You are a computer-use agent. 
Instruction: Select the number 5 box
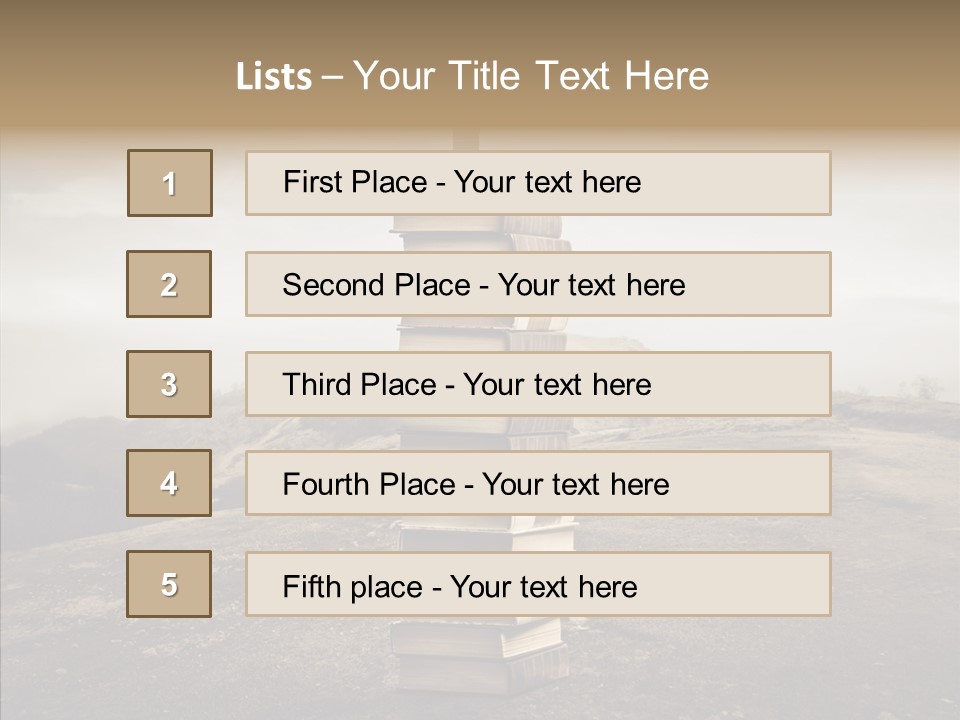click(169, 584)
